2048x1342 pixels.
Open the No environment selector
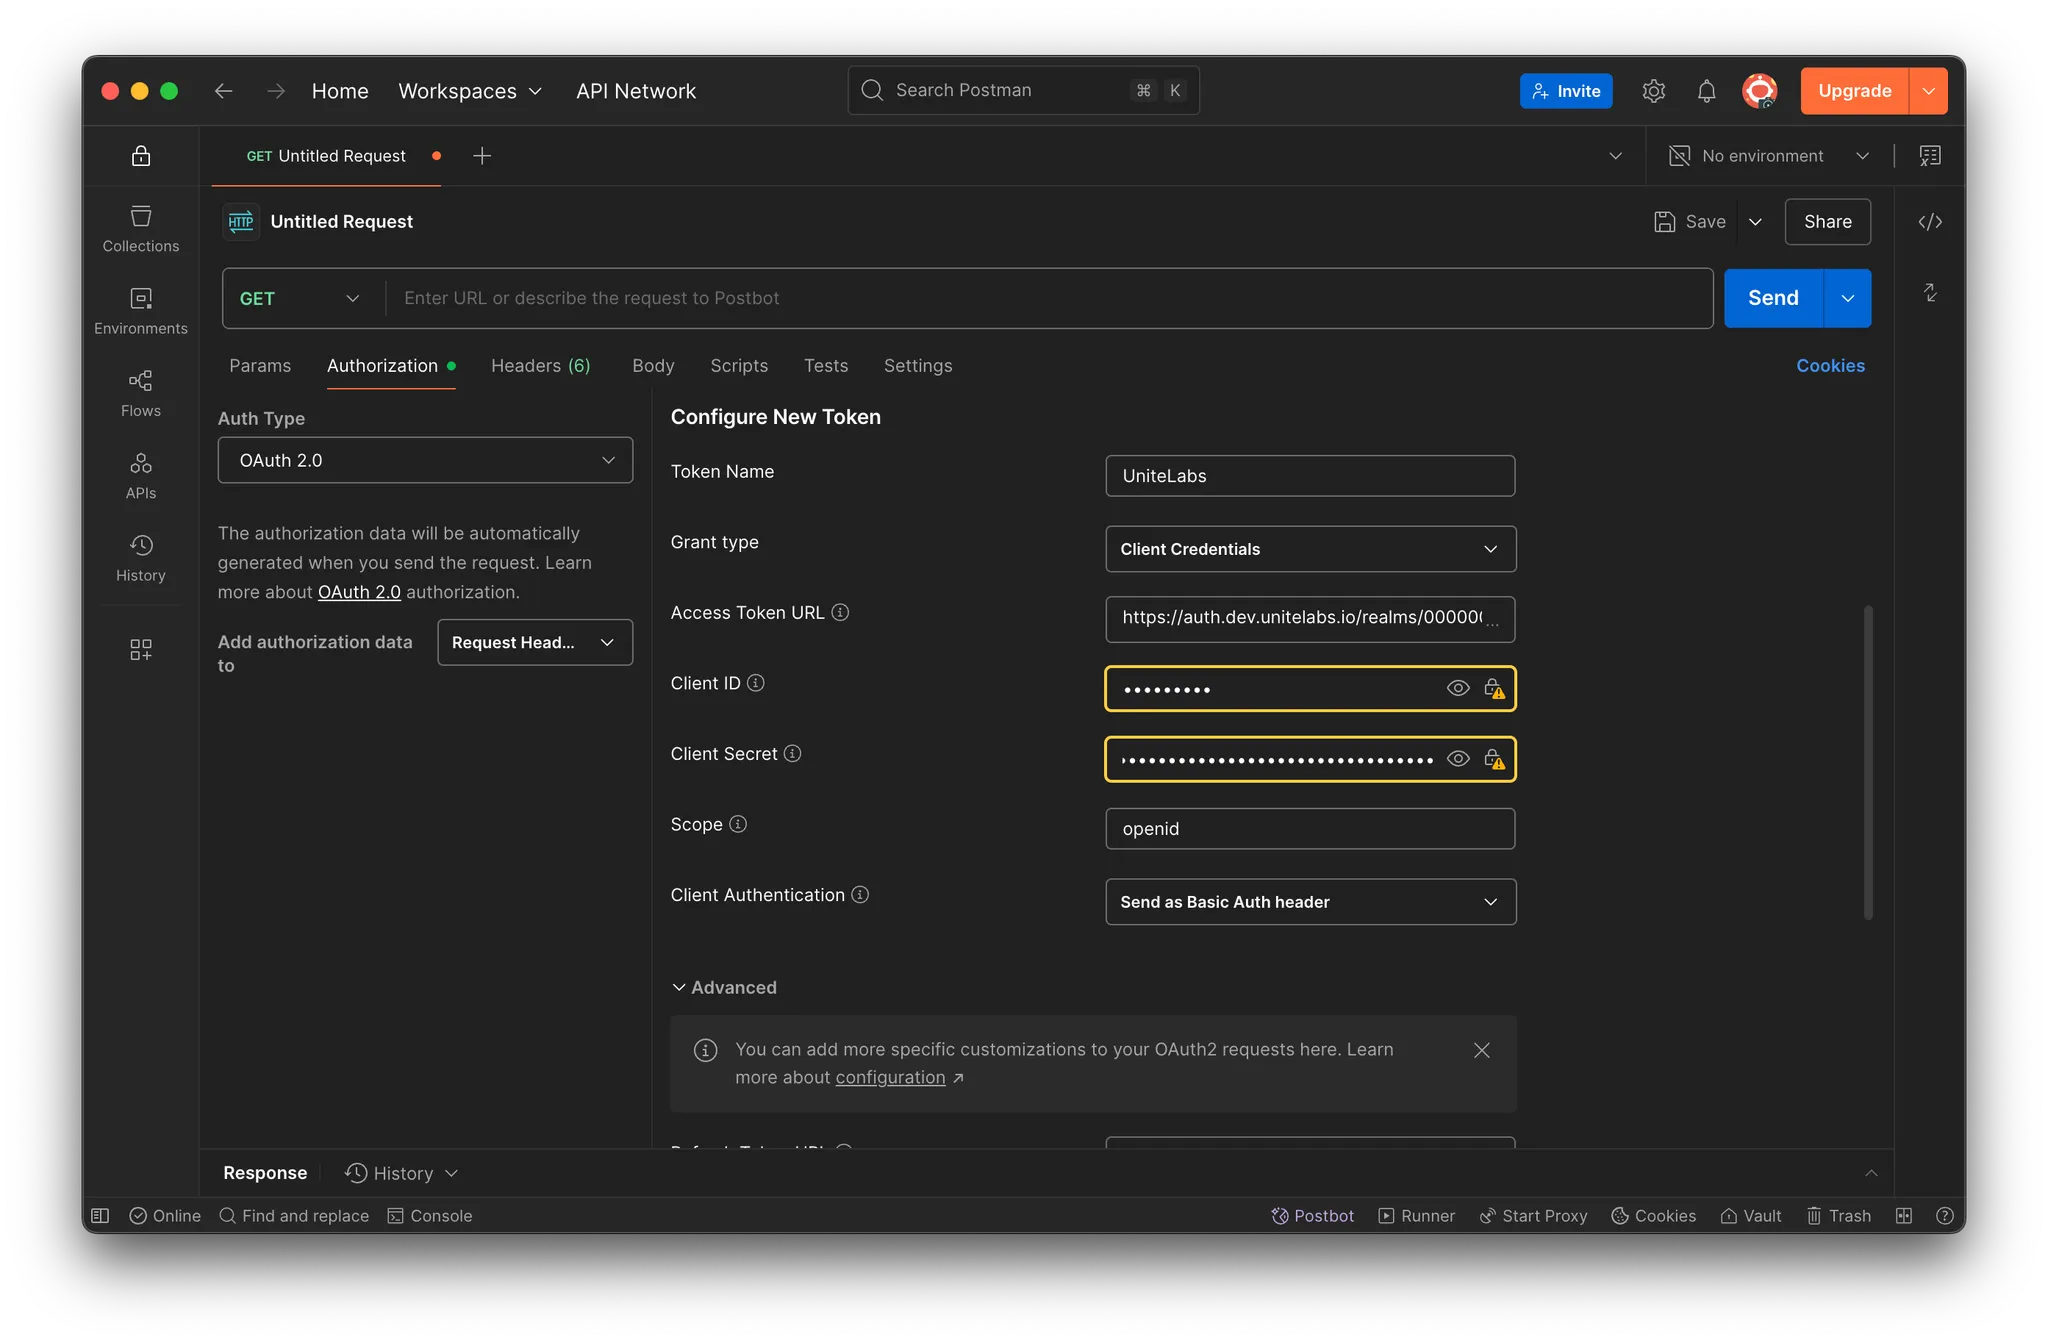[x=1768, y=156]
